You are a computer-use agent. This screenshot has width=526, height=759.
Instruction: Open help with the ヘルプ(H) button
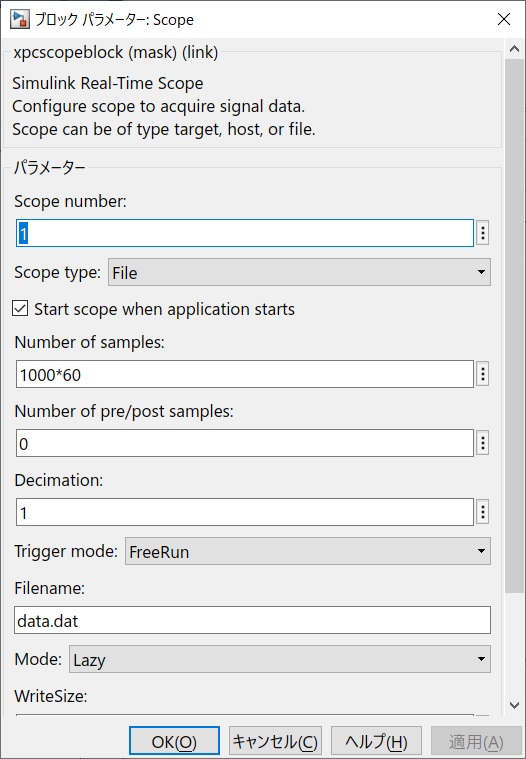coord(376,741)
